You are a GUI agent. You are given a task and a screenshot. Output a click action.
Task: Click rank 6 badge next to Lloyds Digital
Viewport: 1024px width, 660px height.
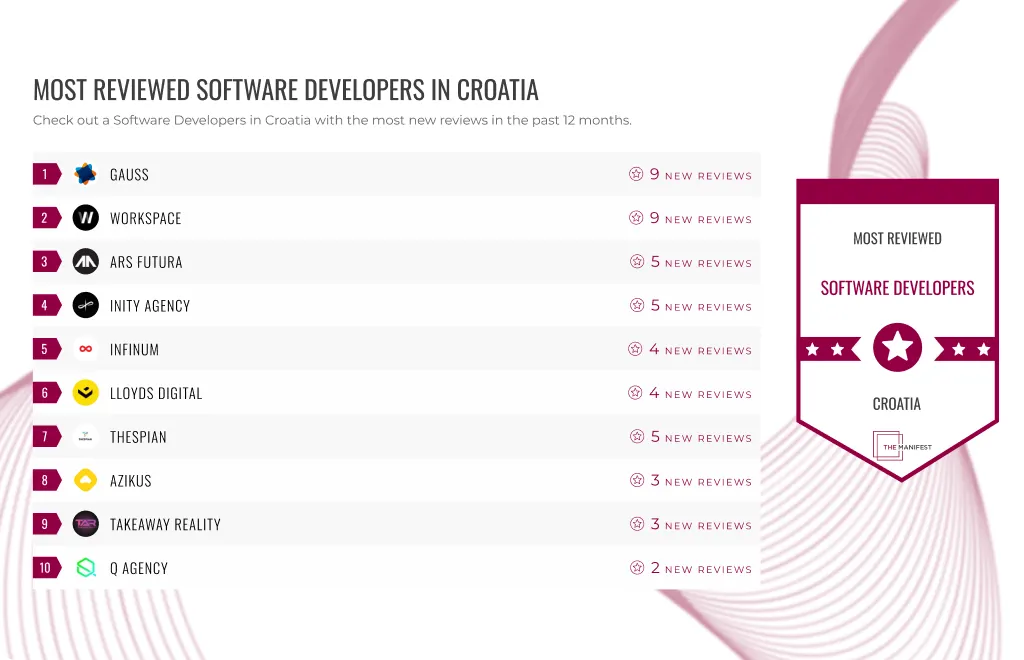tap(47, 393)
